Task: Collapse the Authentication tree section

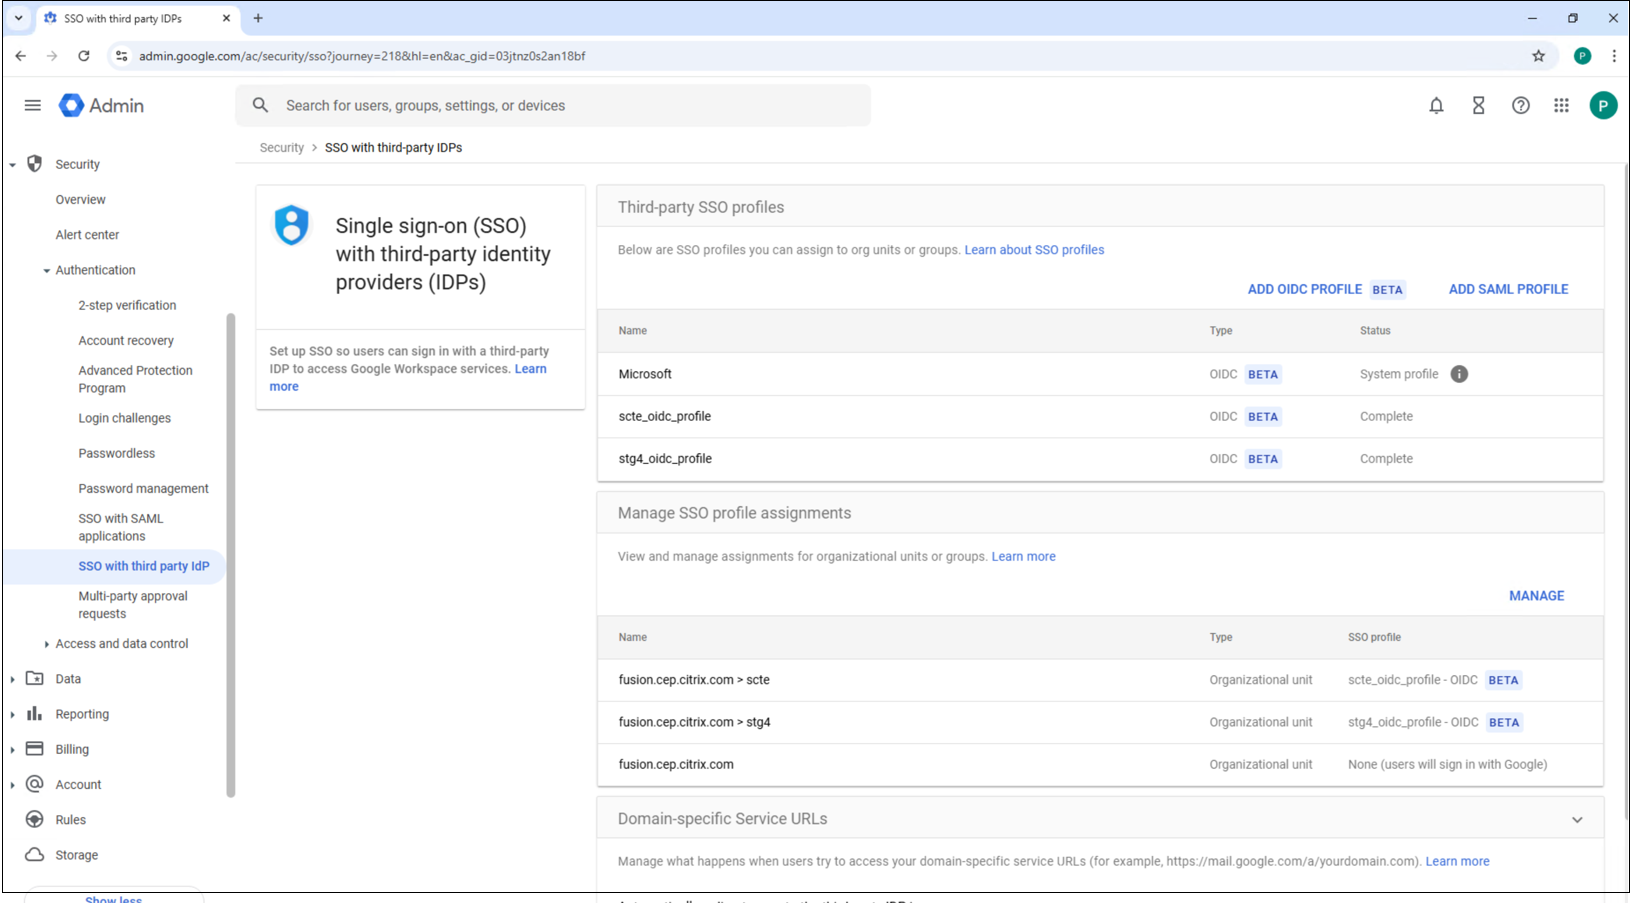Action: coord(47,271)
